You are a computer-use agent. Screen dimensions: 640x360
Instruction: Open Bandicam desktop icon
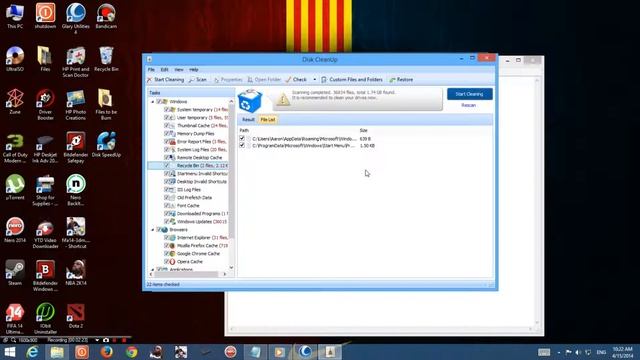click(106, 16)
